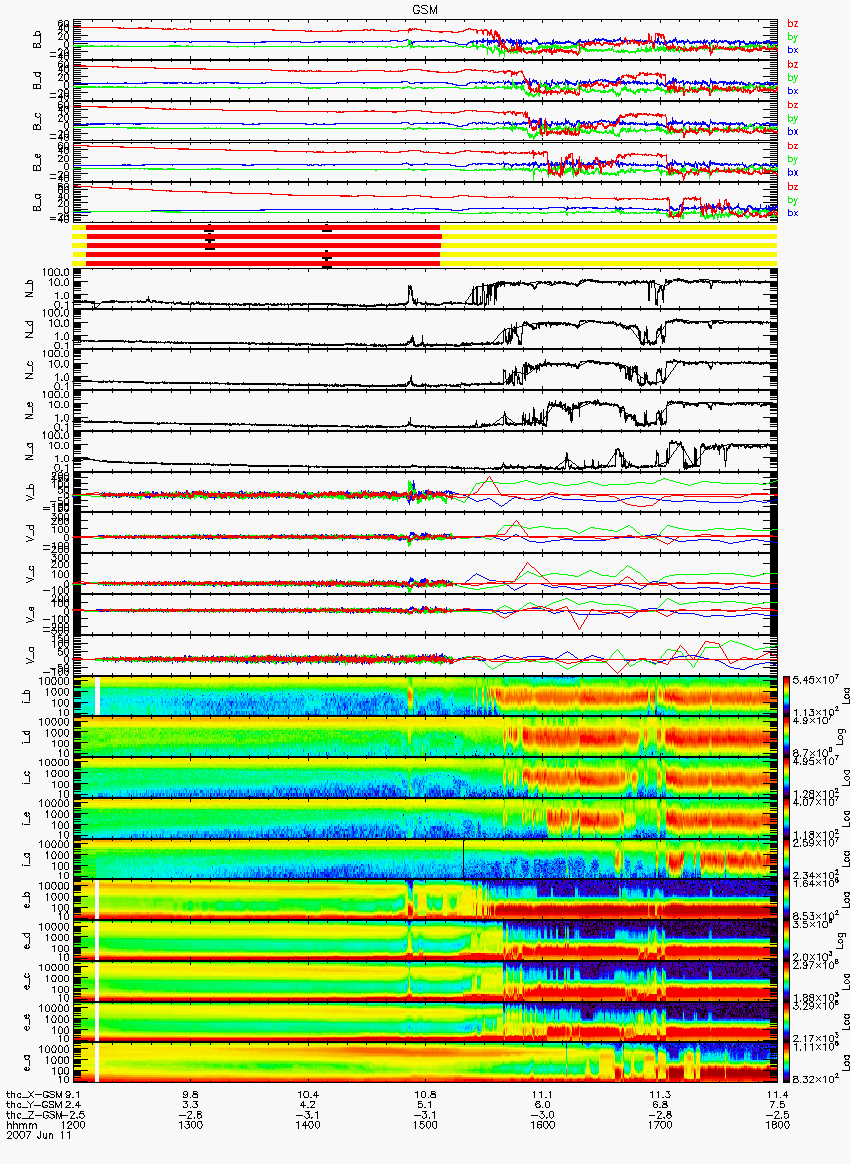The image size is (850, 1164).
Task: Click the Z-GSM value −2.6
Action: [191, 1114]
